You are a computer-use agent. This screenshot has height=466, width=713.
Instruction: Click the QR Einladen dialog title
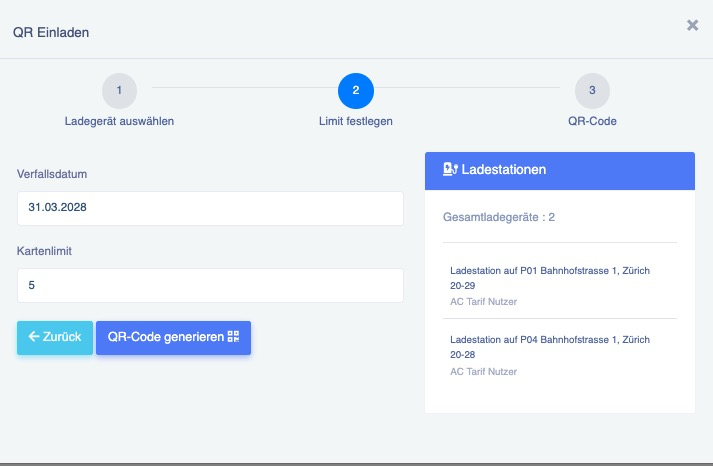[x=51, y=32]
